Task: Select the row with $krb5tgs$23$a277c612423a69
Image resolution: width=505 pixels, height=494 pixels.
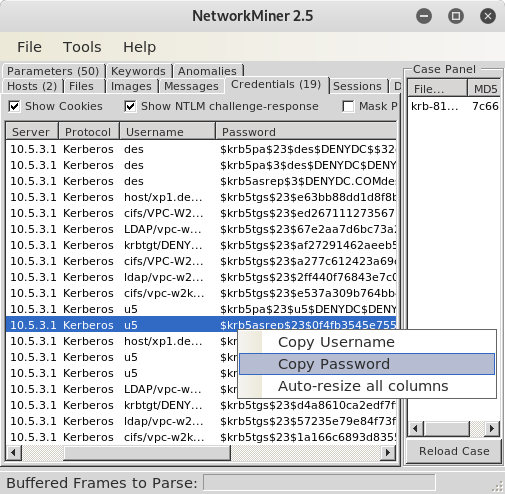Action: point(201,261)
